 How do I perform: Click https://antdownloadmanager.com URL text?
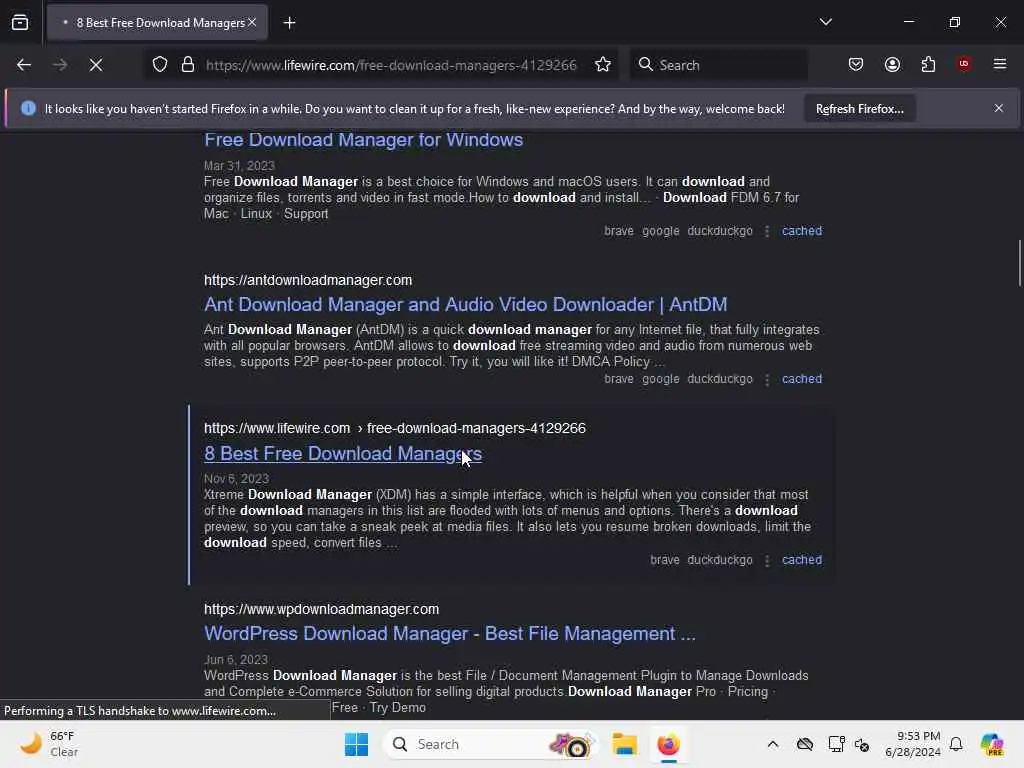(x=308, y=280)
